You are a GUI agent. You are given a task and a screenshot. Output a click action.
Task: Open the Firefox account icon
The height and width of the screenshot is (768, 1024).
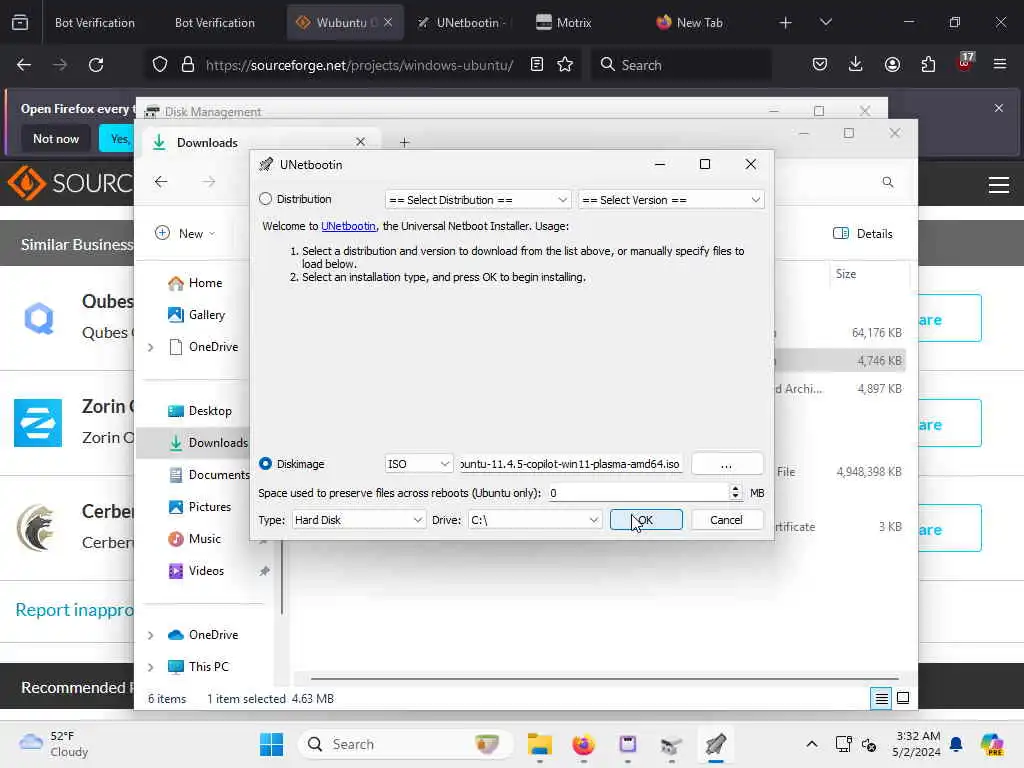tap(892, 65)
